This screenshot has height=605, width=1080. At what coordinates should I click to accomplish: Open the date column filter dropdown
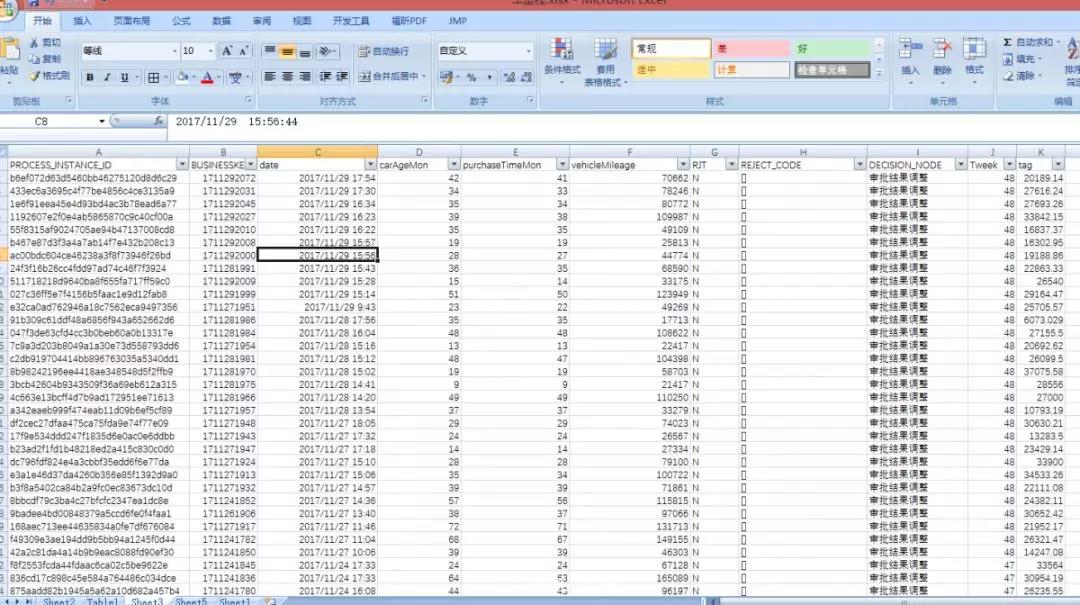click(x=371, y=165)
